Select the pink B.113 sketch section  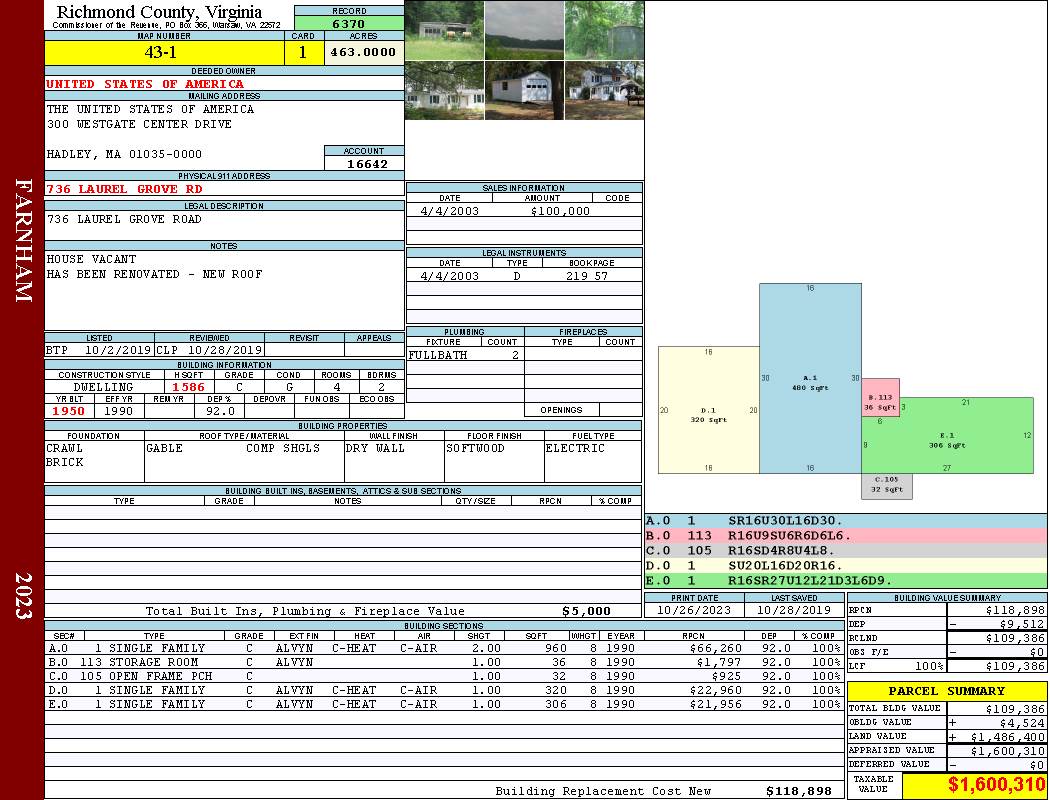point(882,398)
